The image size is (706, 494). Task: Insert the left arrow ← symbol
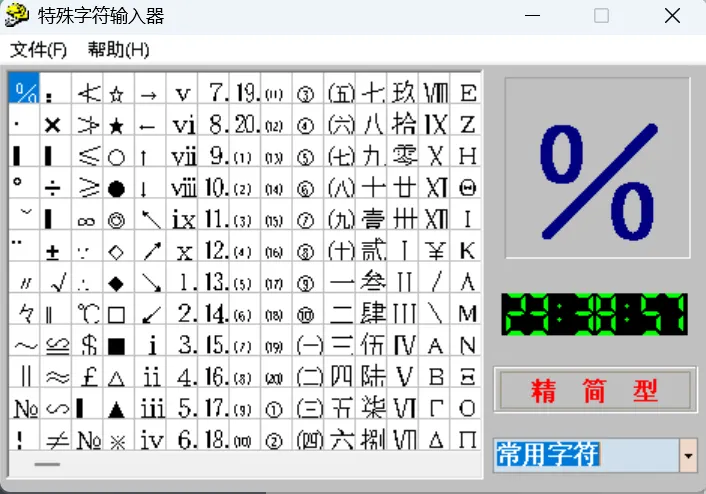click(x=150, y=119)
